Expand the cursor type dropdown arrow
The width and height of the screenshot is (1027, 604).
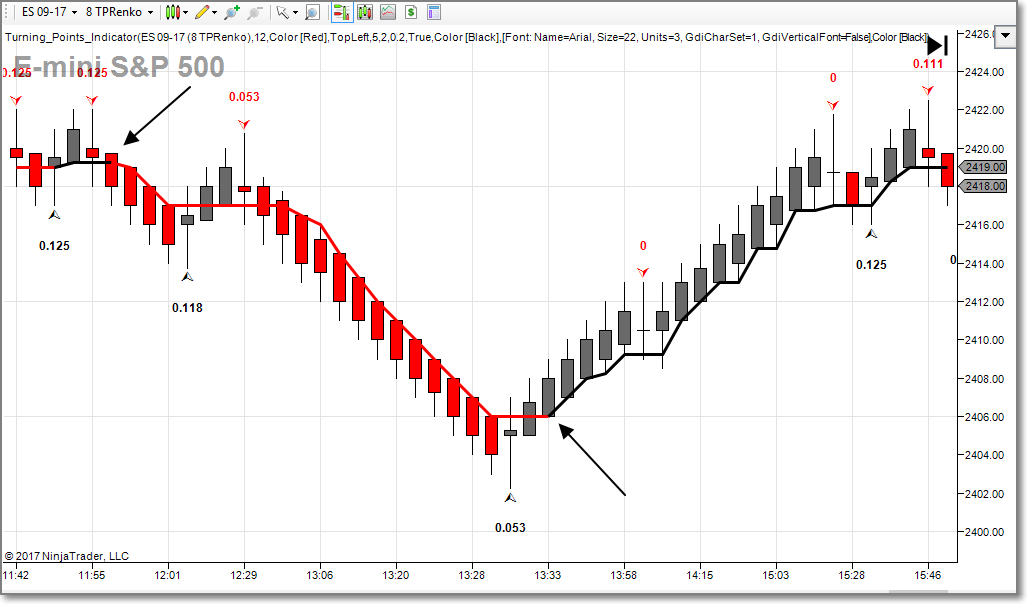(295, 12)
